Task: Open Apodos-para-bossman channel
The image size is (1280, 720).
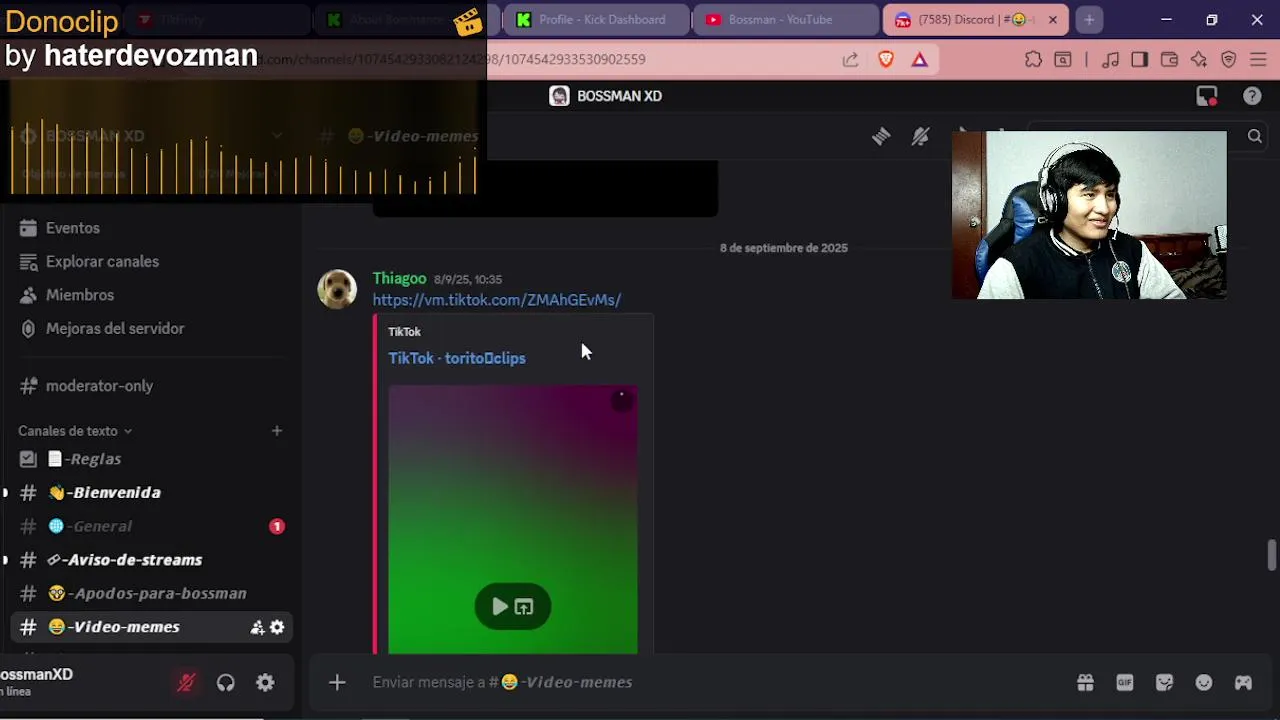Action: click(x=150, y=593)
